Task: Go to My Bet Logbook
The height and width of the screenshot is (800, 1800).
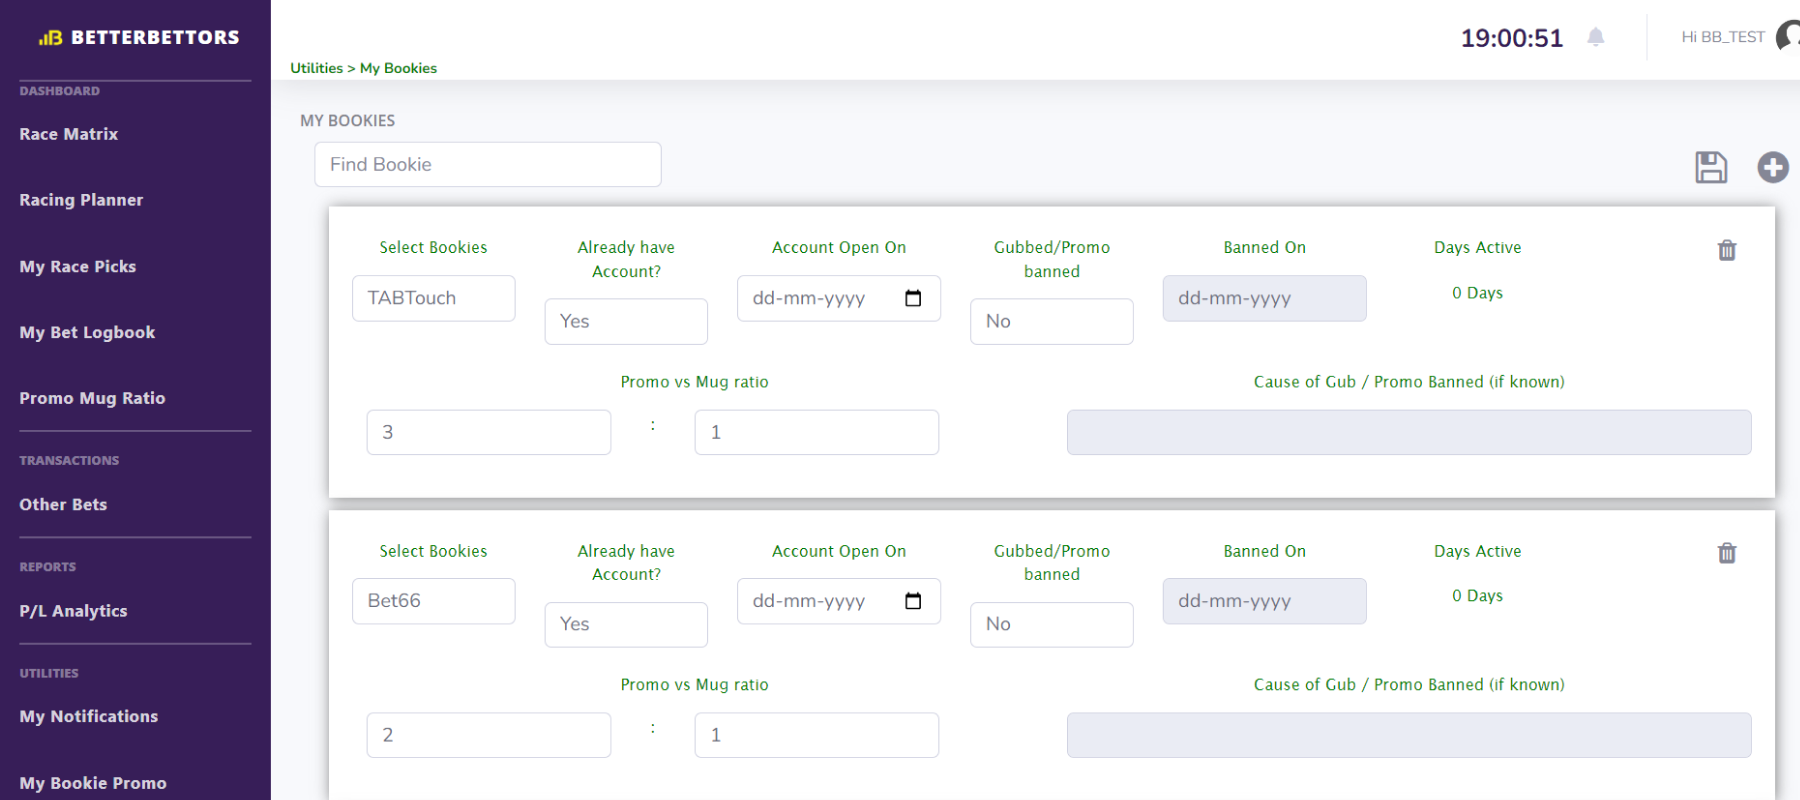Action: (x=87, y=332)
